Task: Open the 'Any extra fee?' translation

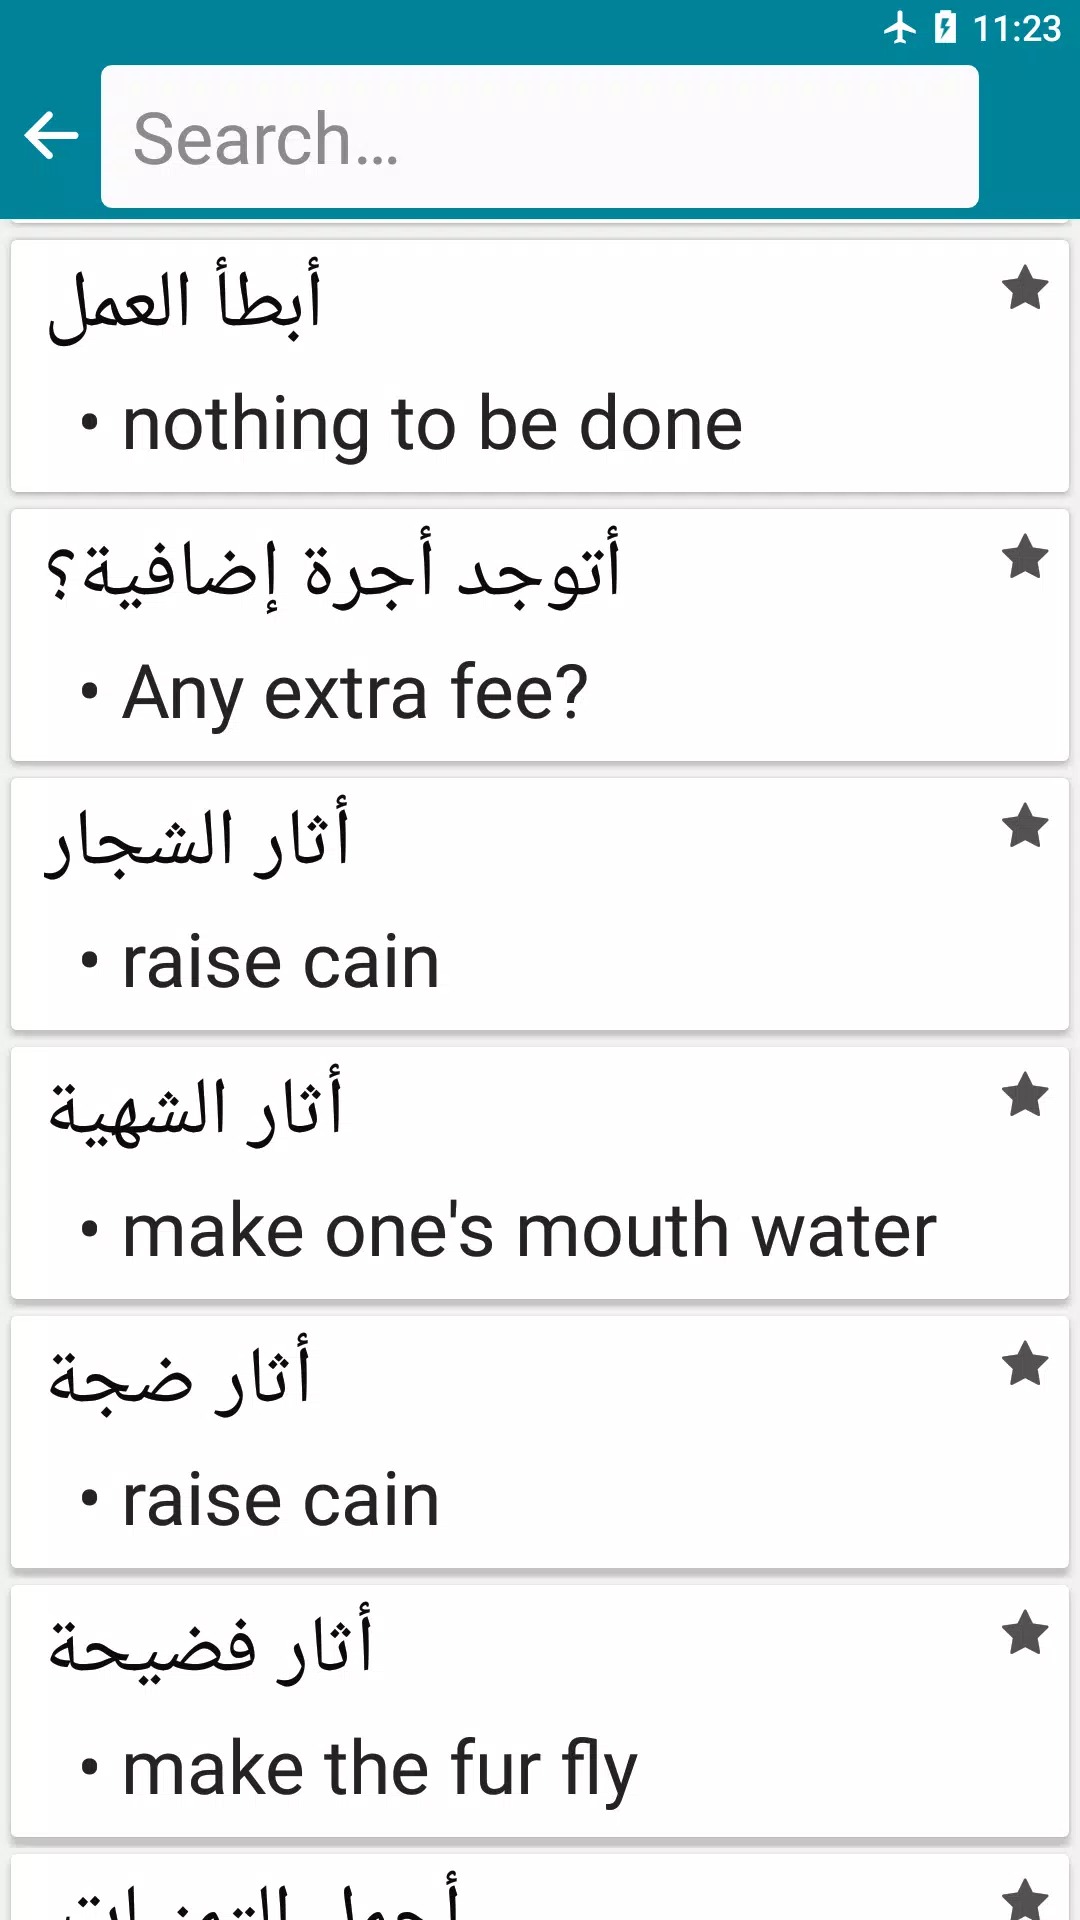Action: click(355, 693)
